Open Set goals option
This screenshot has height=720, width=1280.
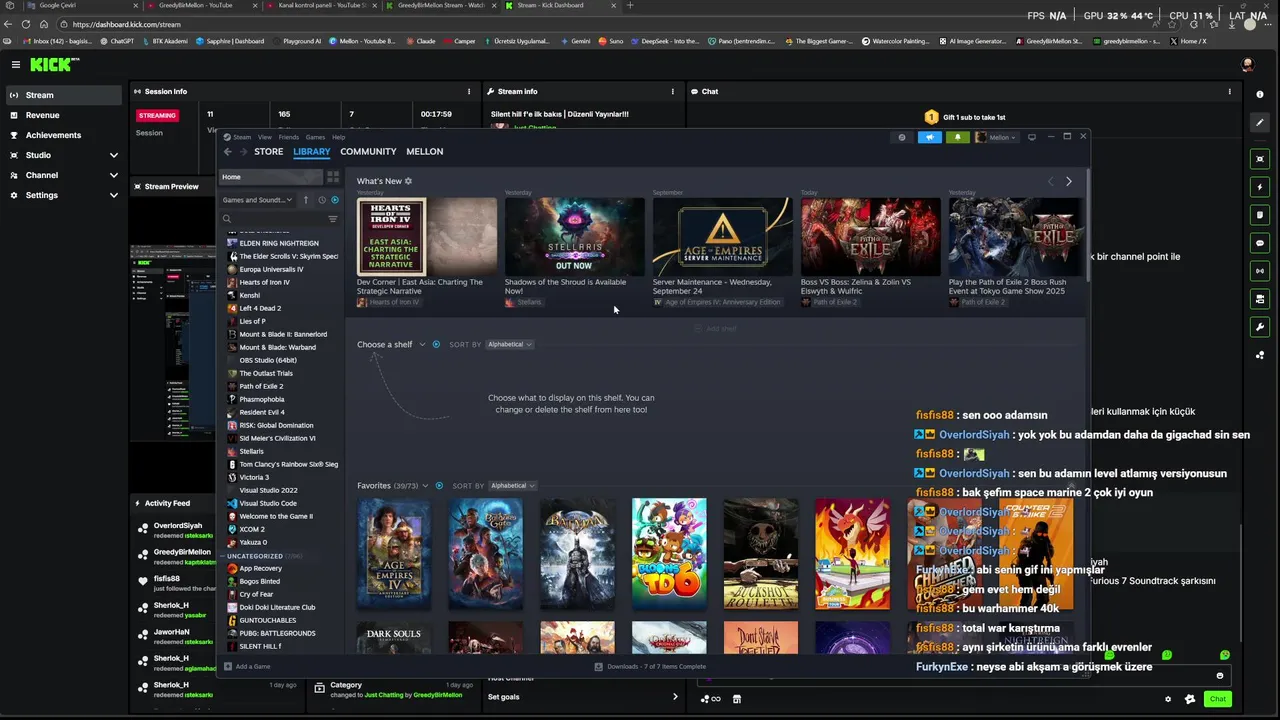point(582,697)
